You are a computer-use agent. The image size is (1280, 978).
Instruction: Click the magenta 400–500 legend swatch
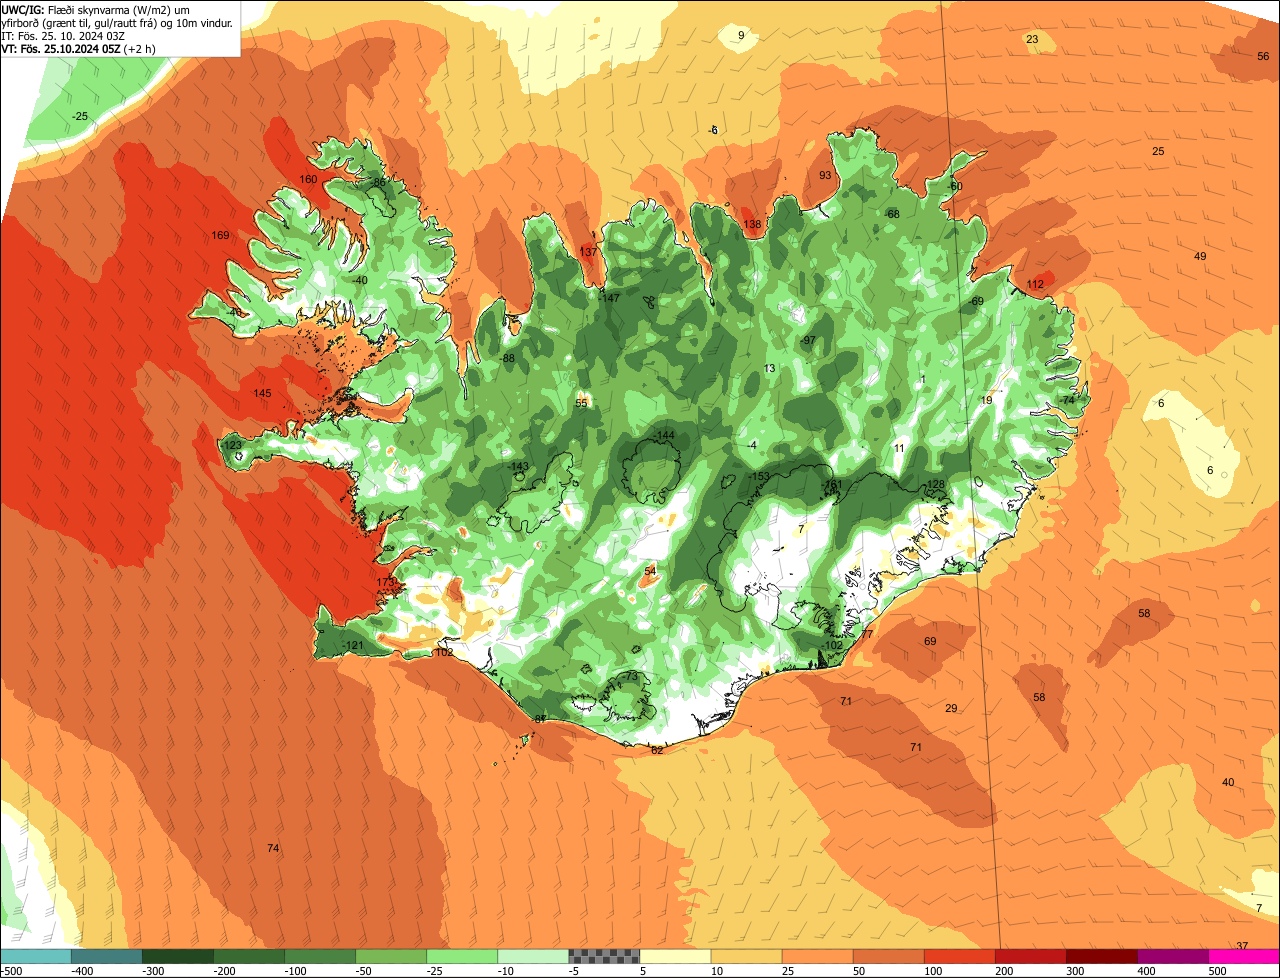[x=1173, y=956]
